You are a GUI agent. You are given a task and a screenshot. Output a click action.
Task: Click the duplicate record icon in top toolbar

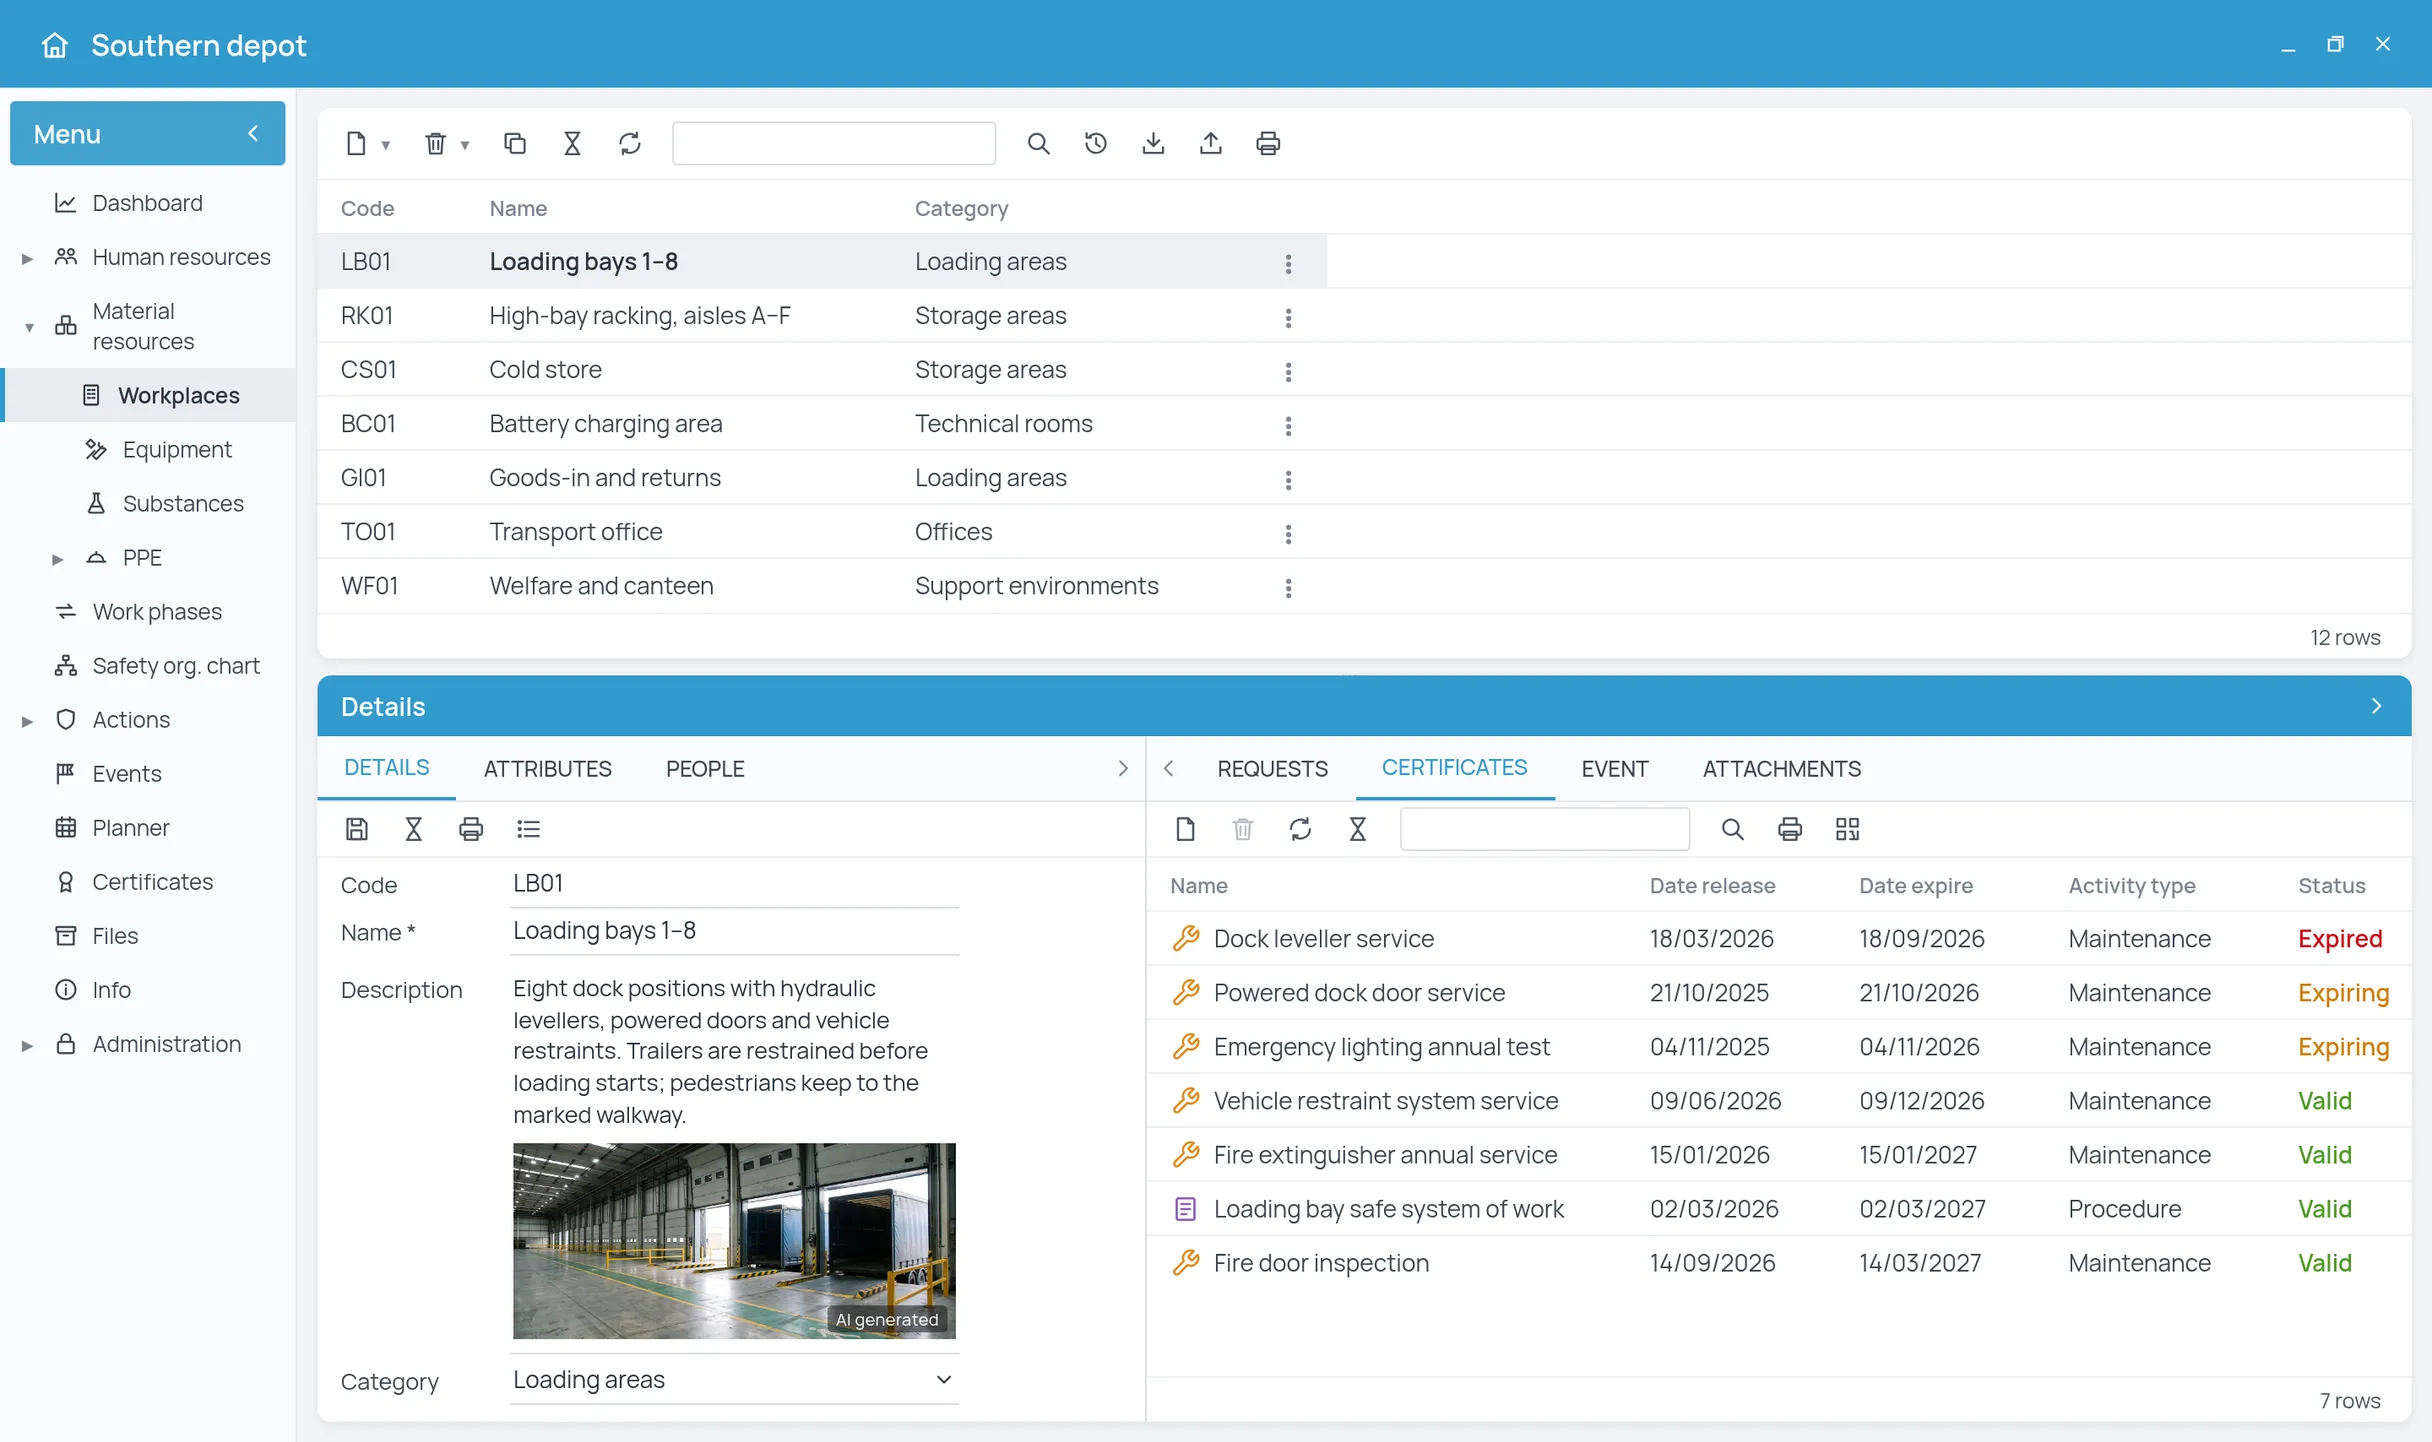point(514,143)
